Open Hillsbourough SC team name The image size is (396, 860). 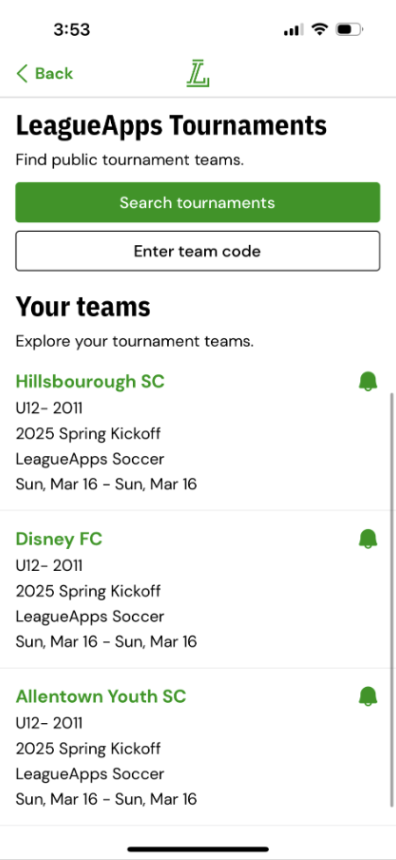pos(90,381)
